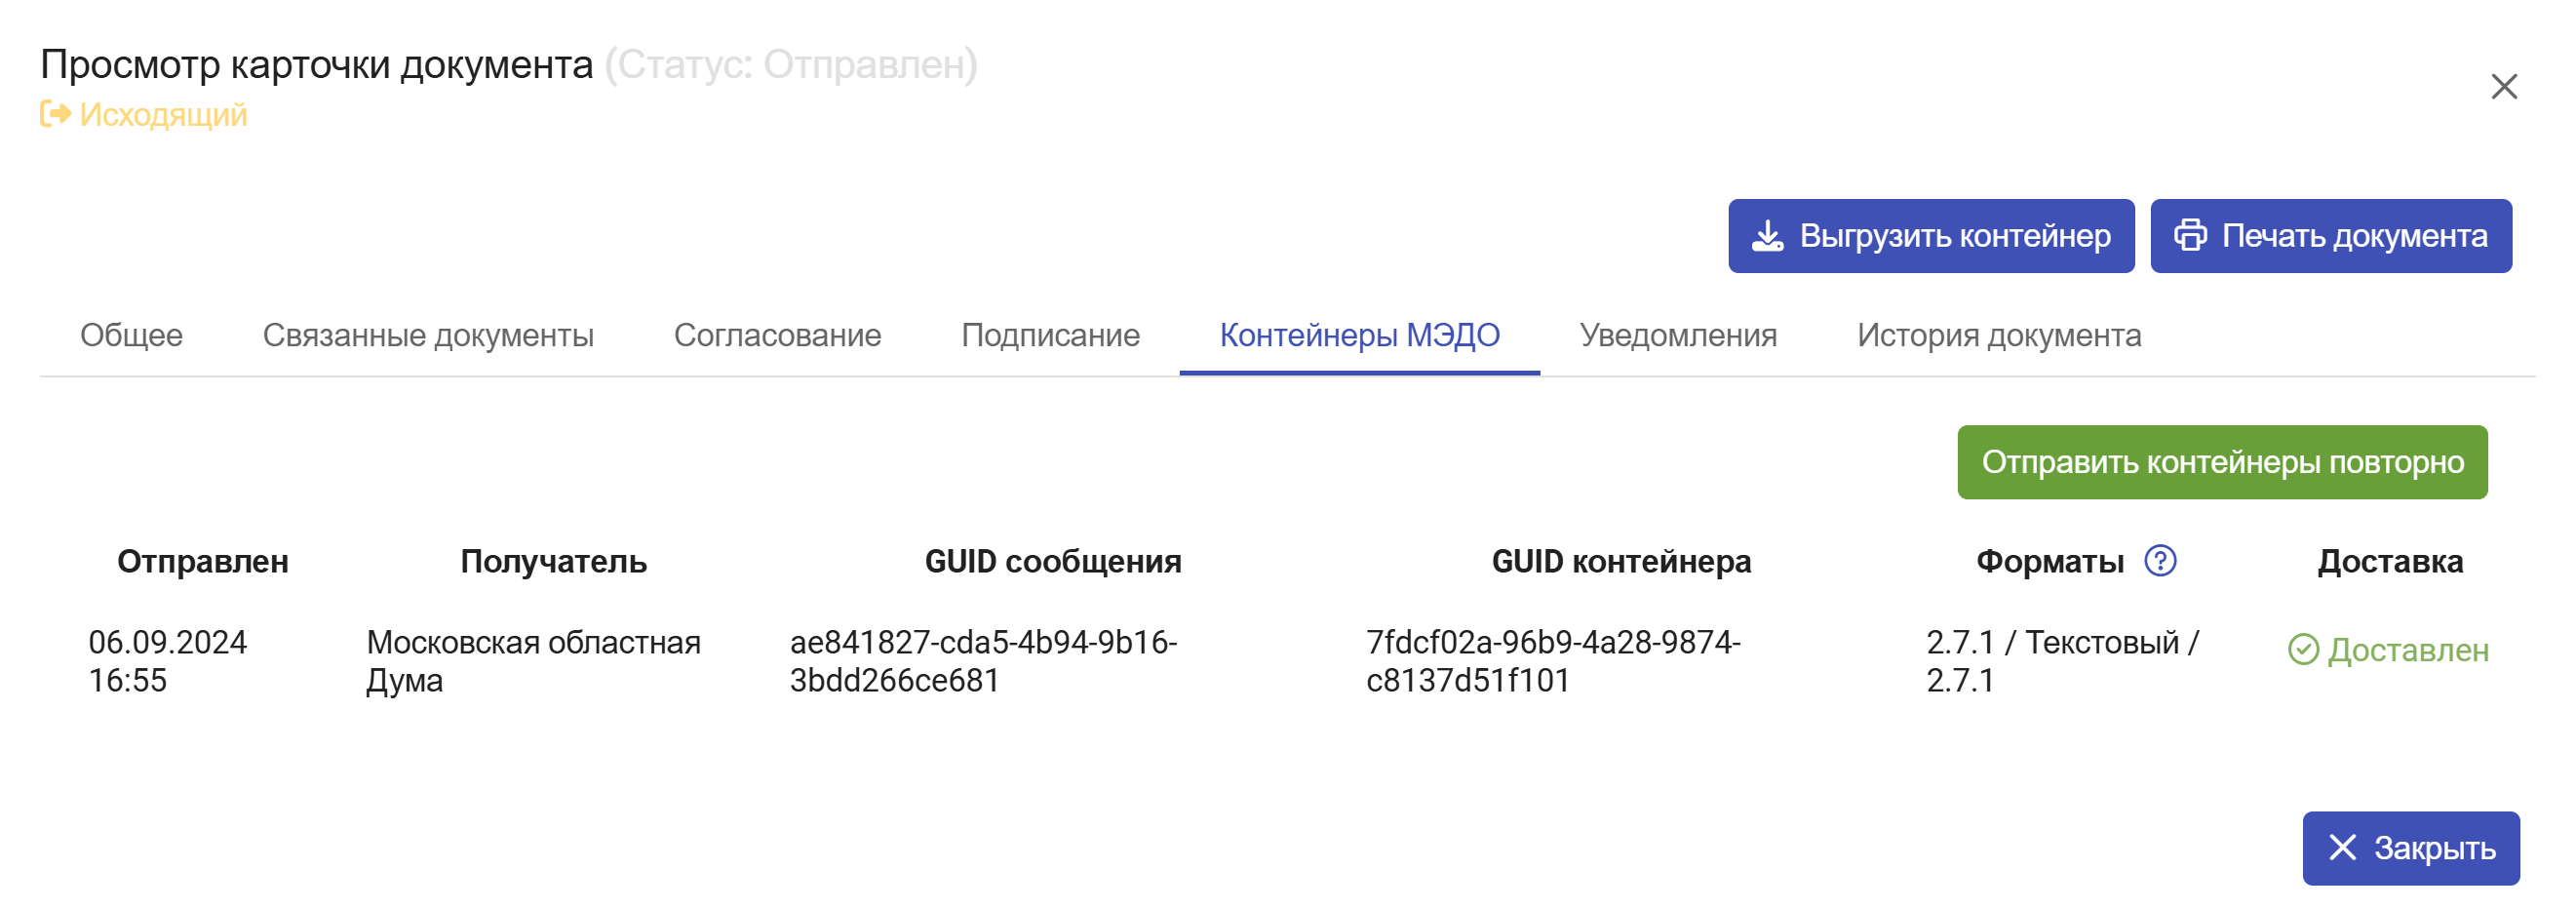The image size is (2576, 909).
Task: Click the green Доставлен checkmark icon
Action: coord(2303,650)
